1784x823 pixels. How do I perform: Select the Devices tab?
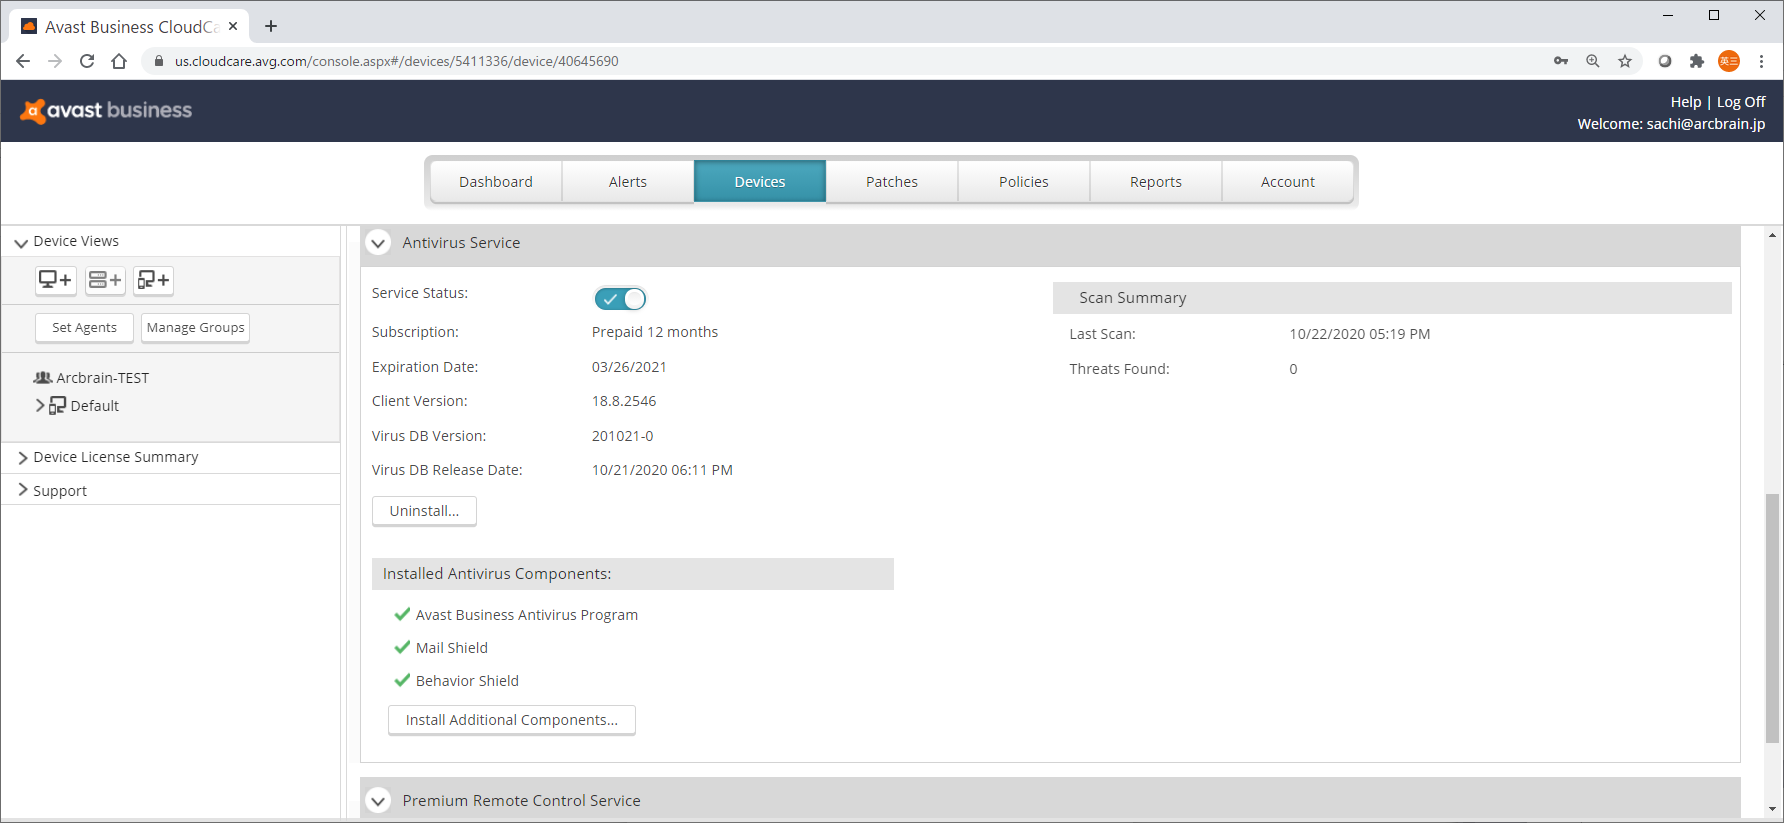tap(760, 182)
